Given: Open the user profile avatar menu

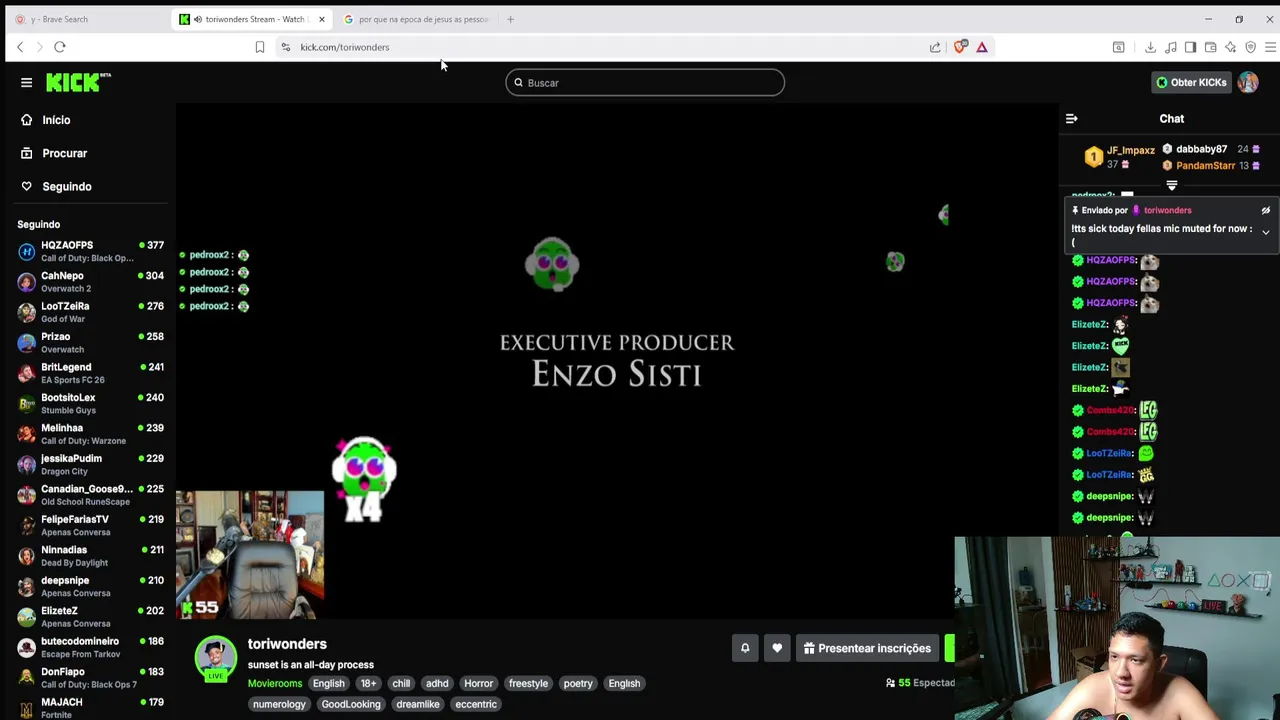Looking at the screenshot, I should point(1248,82).
